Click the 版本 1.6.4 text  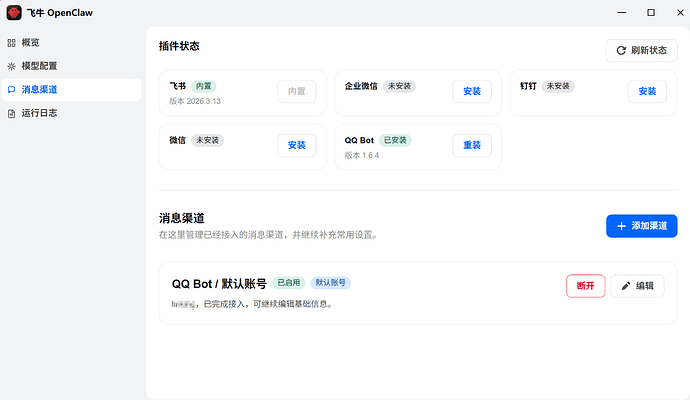pos(362,155)
